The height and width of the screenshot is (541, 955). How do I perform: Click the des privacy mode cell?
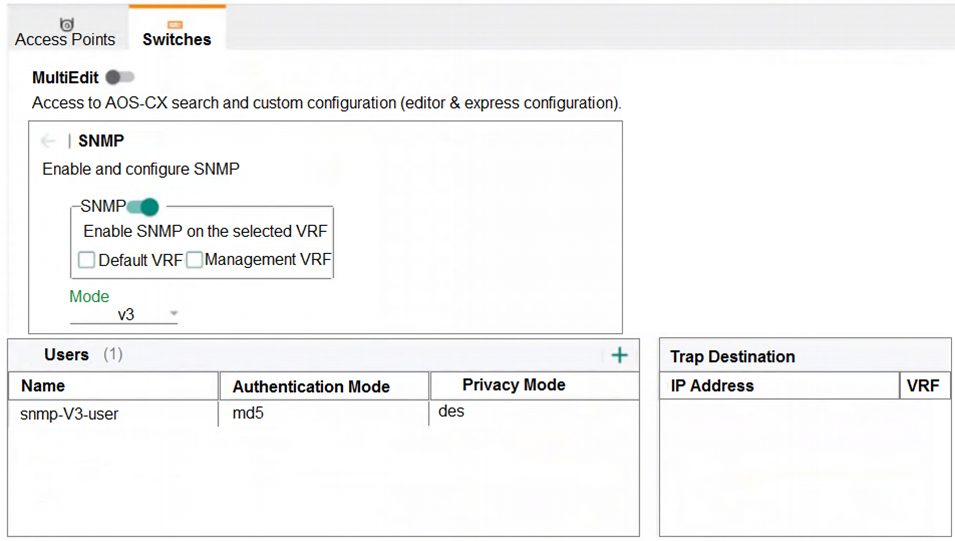coord(451,411)
